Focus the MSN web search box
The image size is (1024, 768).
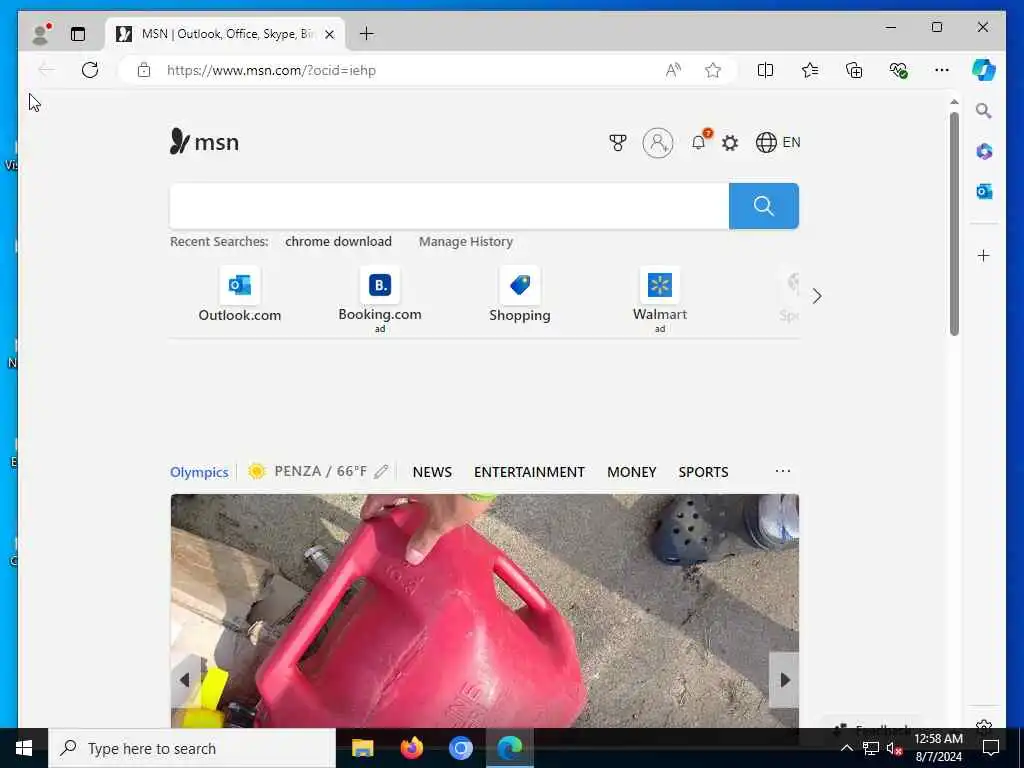pyautogui.click(x=449, y=206)
